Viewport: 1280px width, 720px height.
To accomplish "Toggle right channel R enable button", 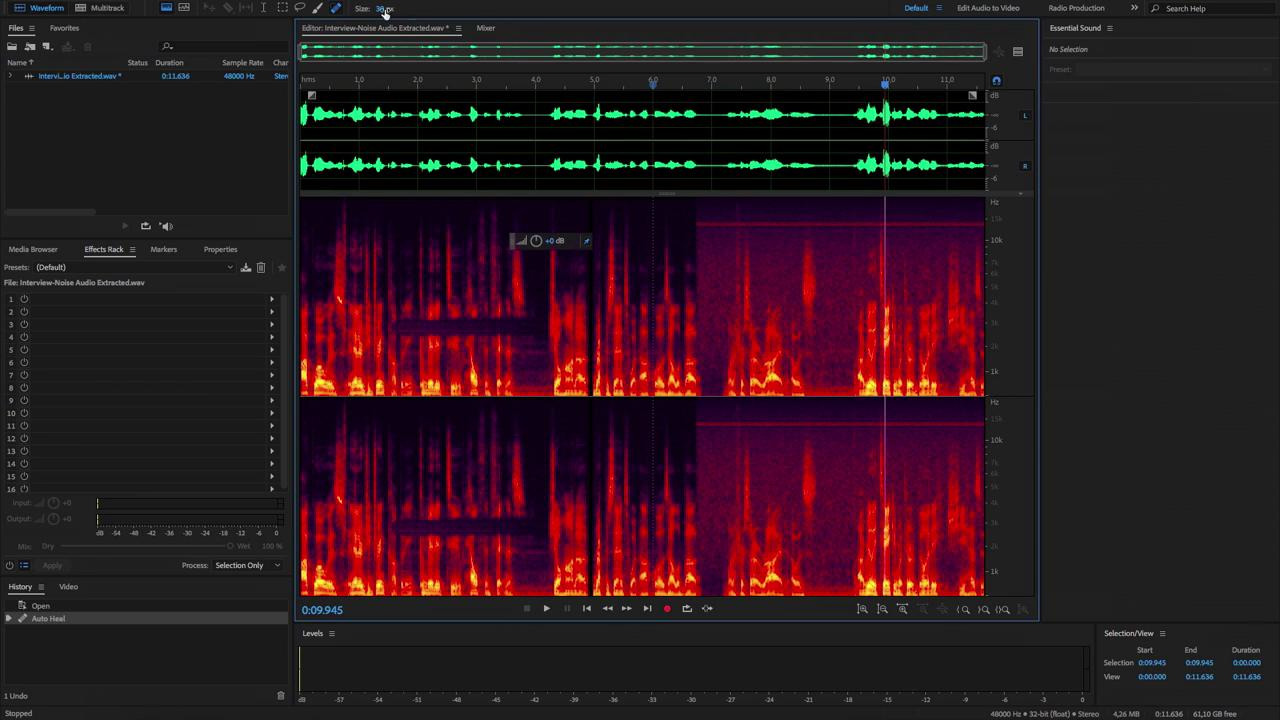I will pos(1025,166).
